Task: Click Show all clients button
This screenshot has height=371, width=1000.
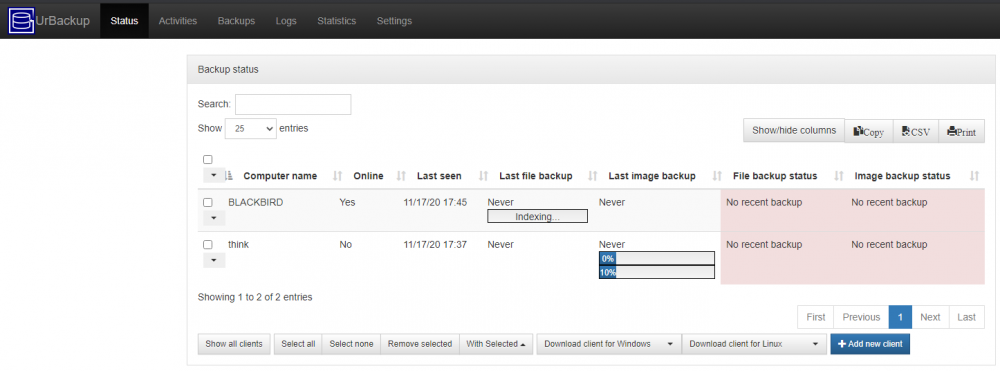Action: click(x=234, y=344)
